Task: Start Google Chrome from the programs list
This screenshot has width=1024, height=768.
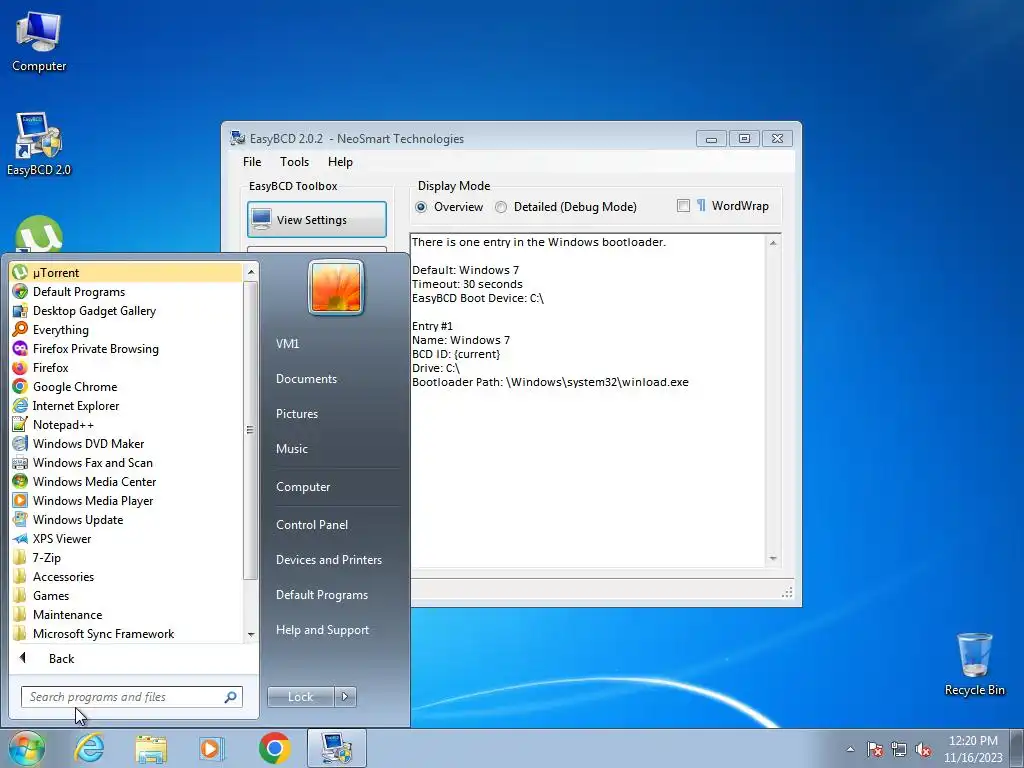Action: point(126,386)
